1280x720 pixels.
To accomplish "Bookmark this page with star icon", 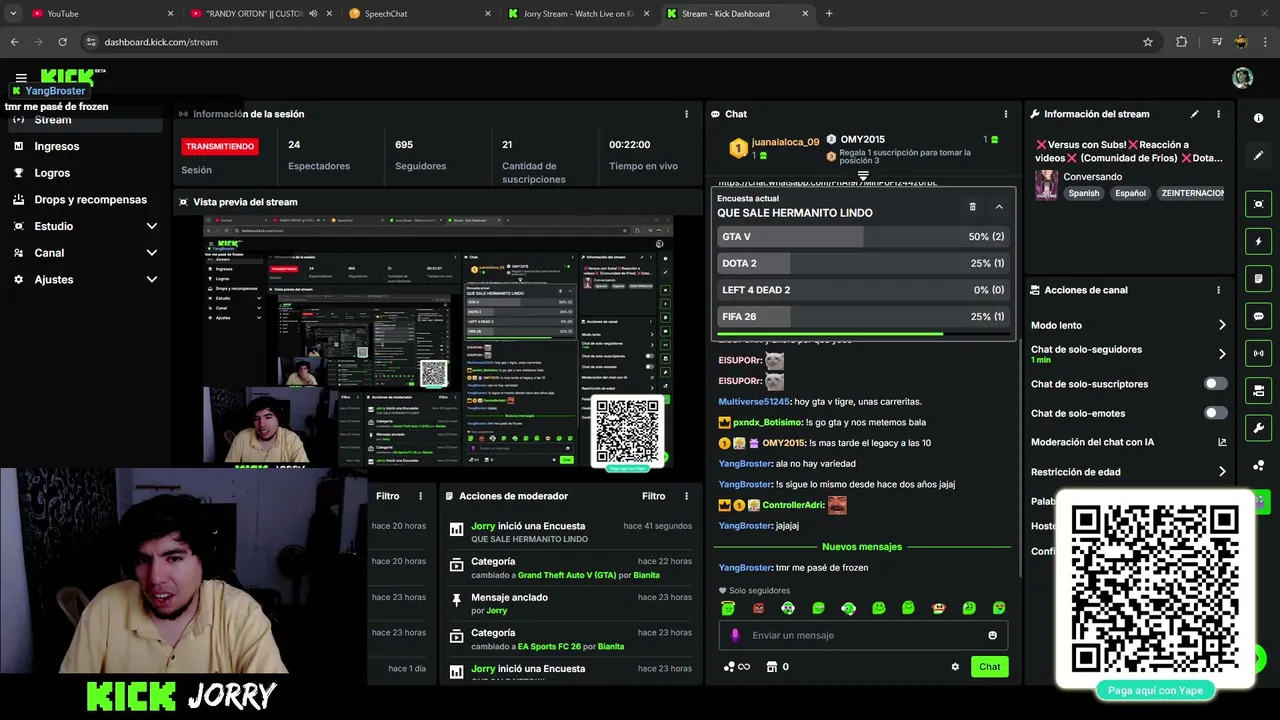I will (x=1148, y=42).
